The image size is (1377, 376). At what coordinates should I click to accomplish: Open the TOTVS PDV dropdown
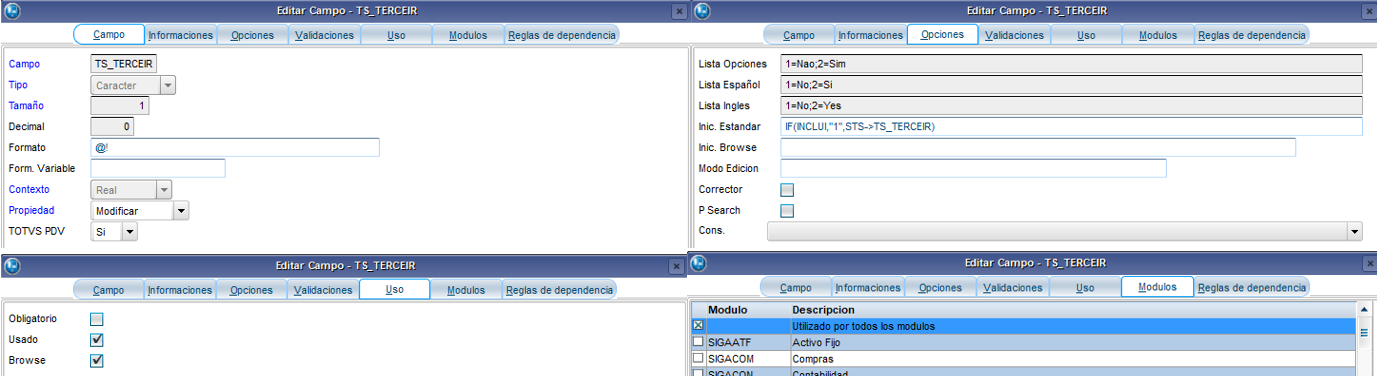[130, 231]
